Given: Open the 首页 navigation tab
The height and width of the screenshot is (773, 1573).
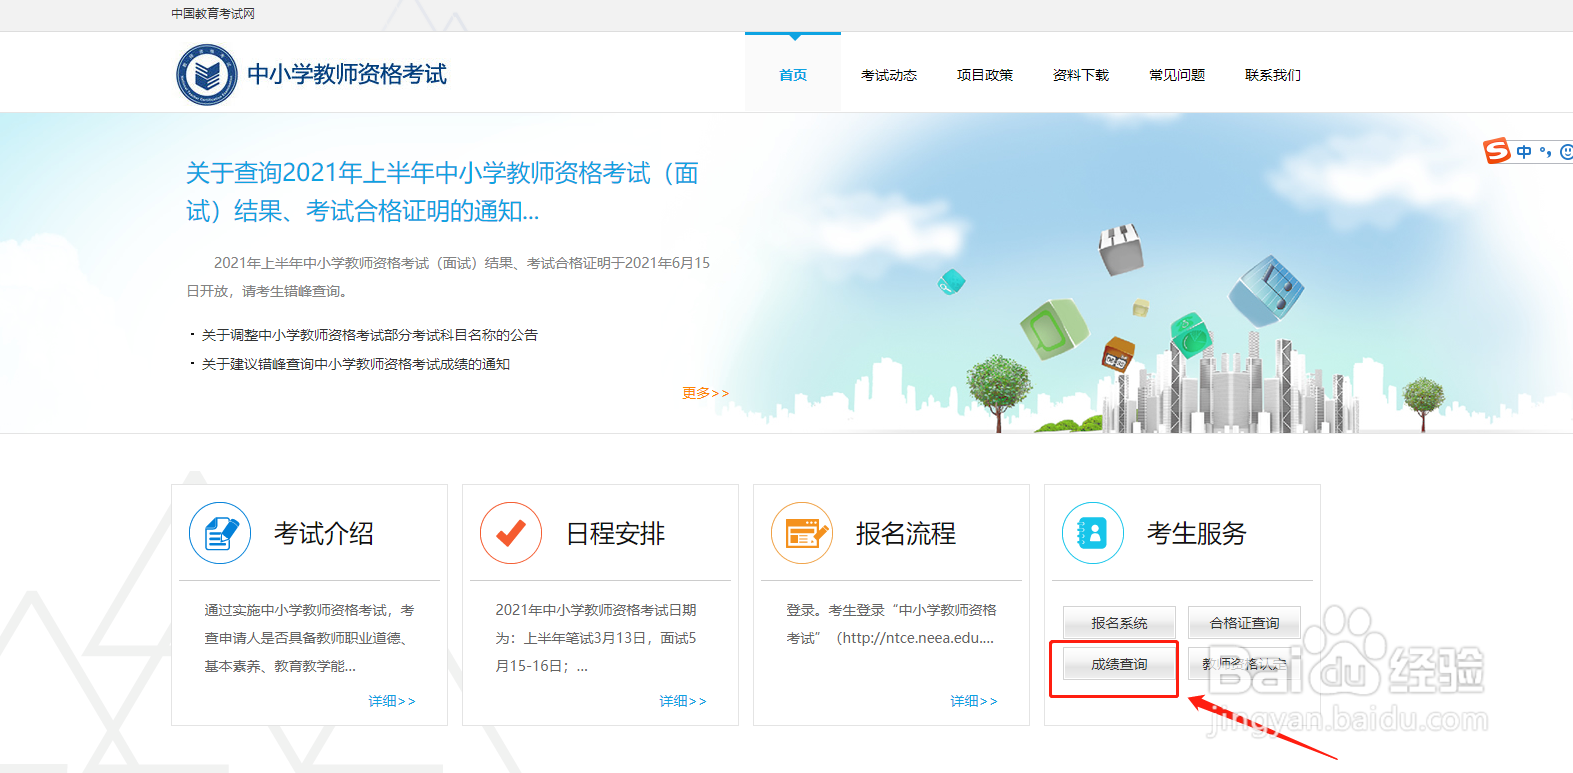Looking at the screenshot, I should pos(793,75).
